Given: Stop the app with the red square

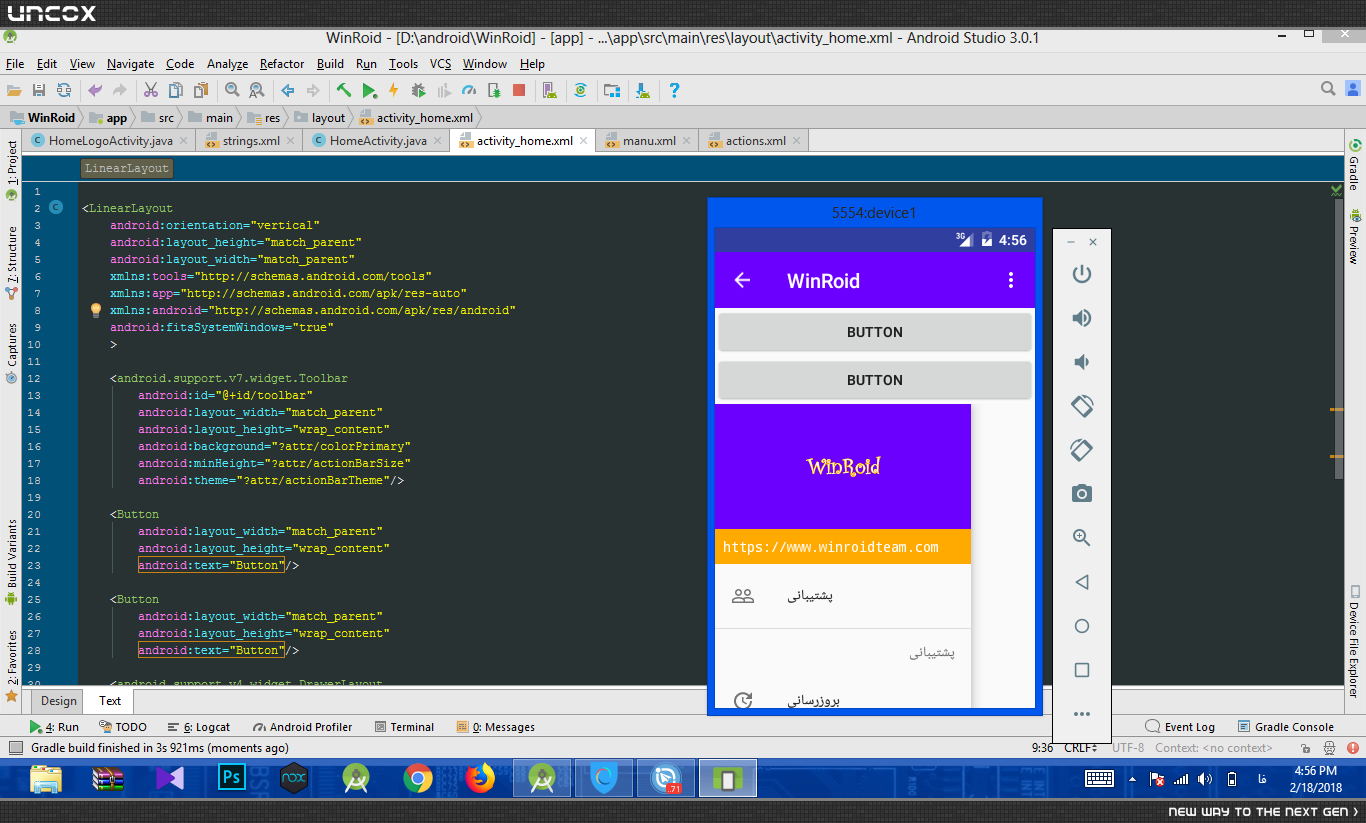Looking at the screenshot, I should coord(519,90).
